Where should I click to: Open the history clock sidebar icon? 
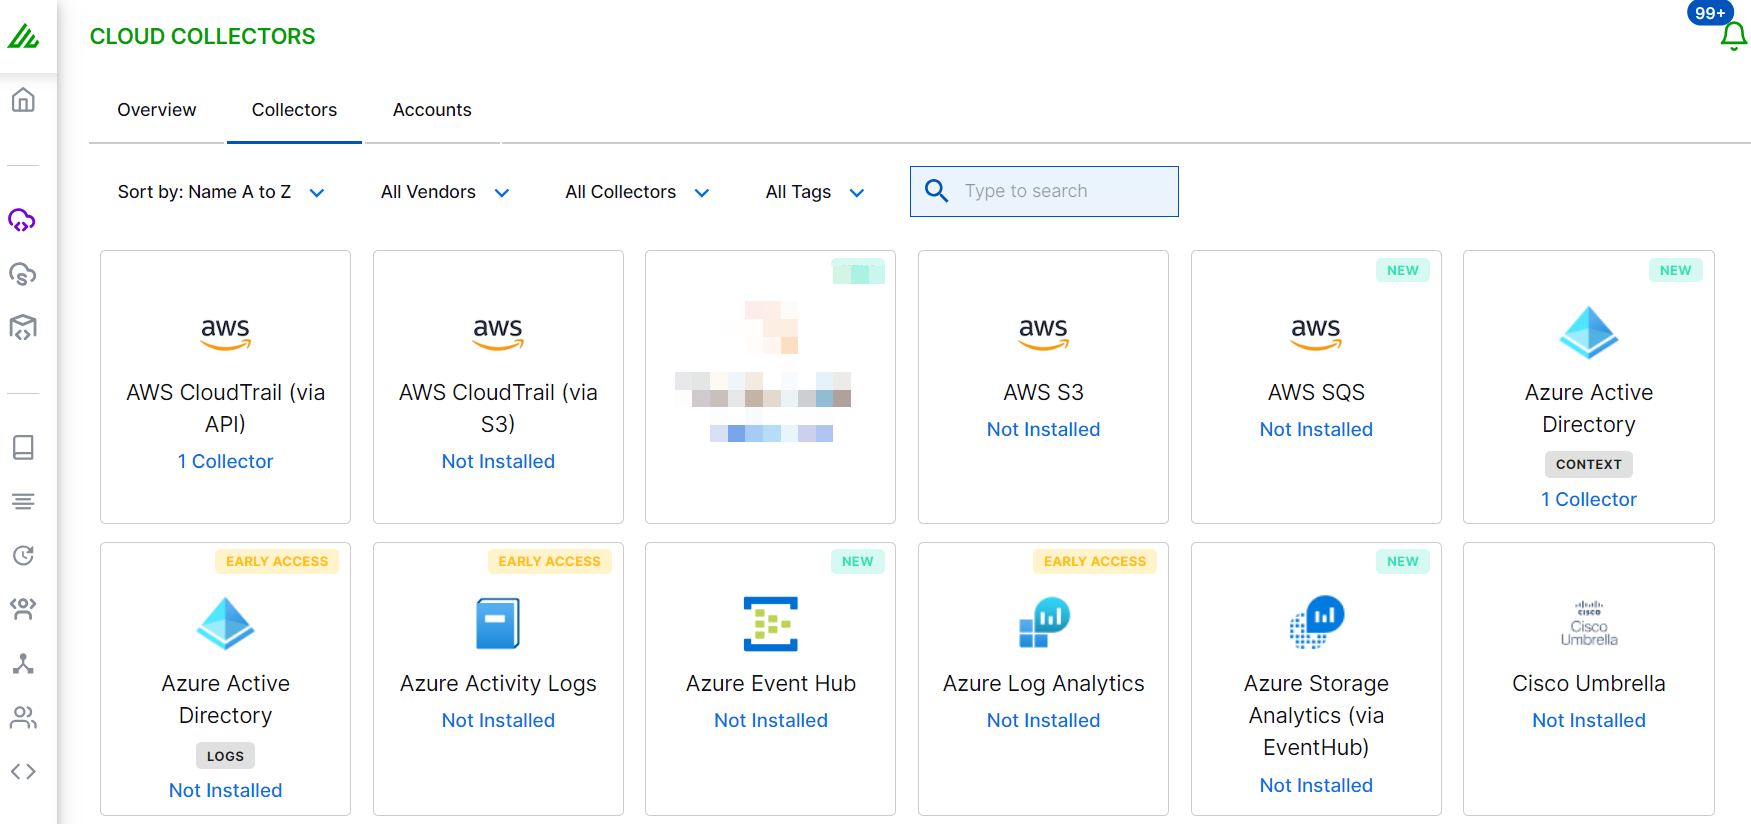point(23,555)
